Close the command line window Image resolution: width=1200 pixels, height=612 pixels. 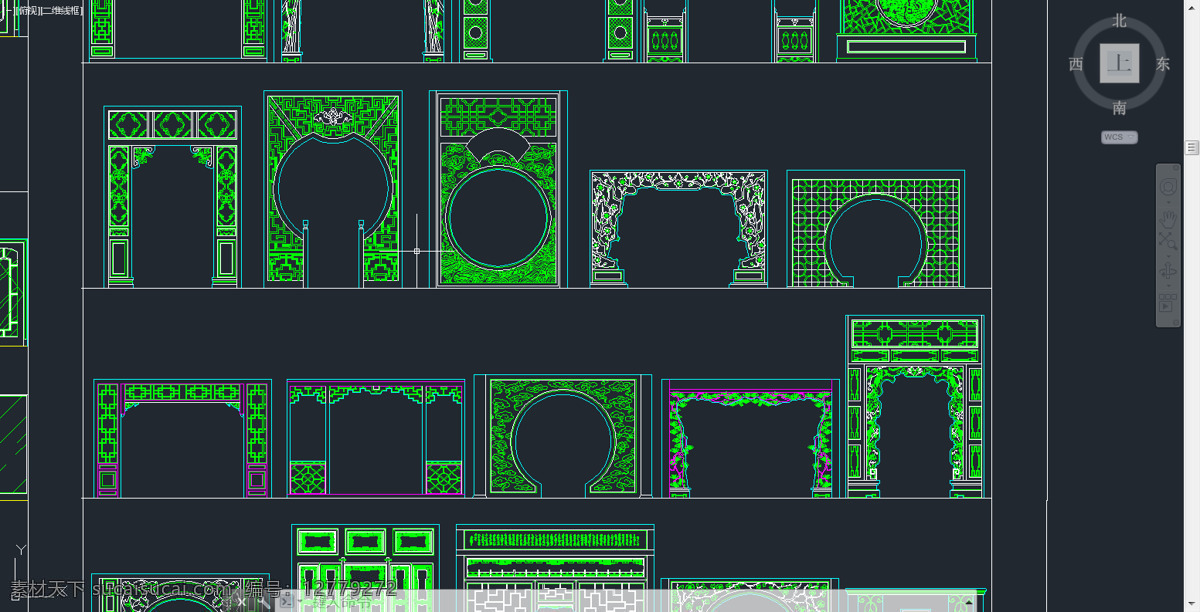241,602
